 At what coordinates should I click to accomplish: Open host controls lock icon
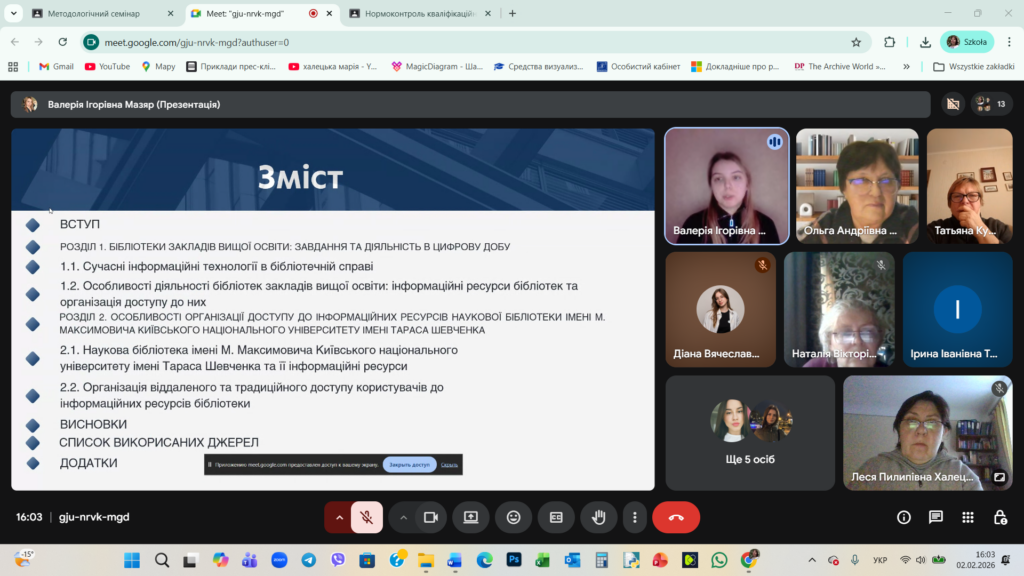[1000, 517]
